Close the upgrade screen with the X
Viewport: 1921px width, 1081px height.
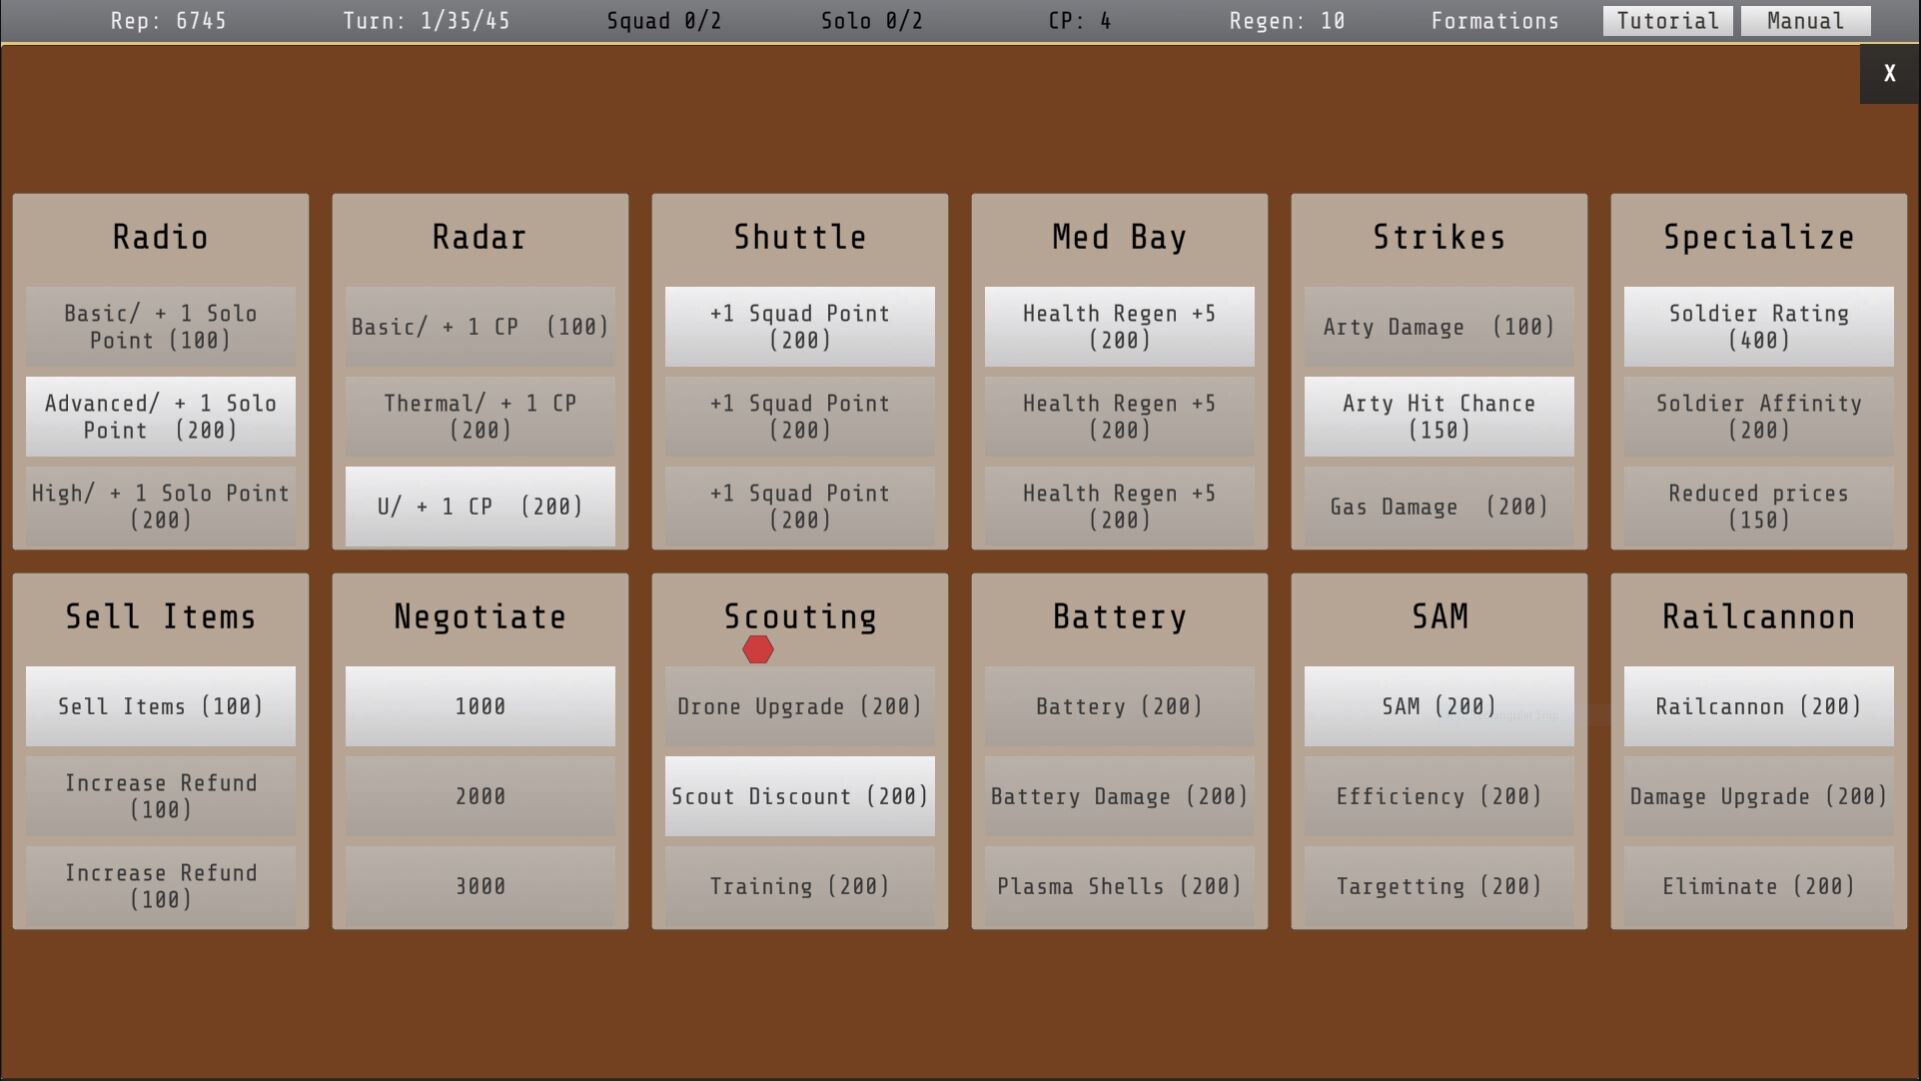[1889, 73]
